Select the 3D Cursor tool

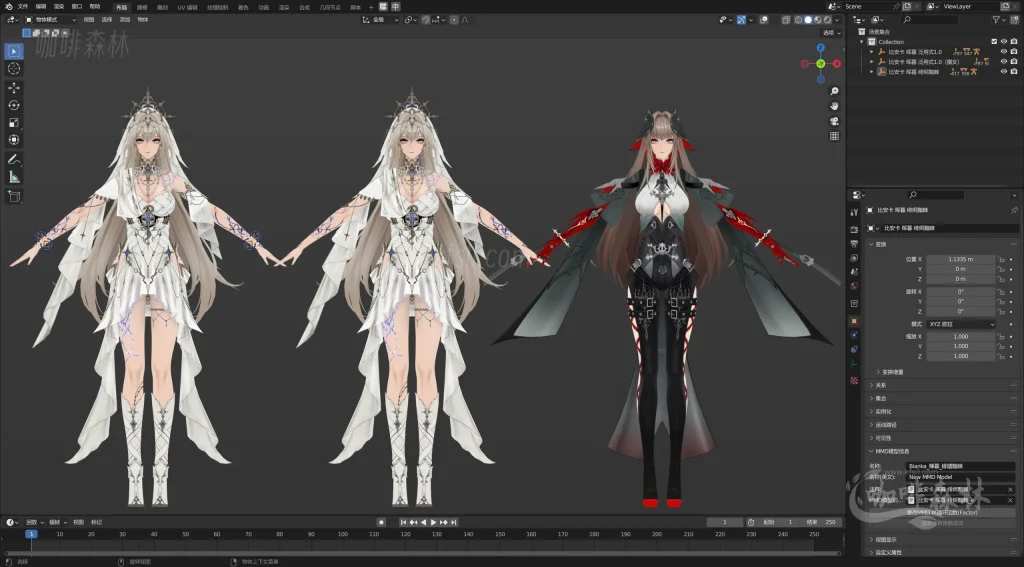pyautogui.click(x=14, y=69)
